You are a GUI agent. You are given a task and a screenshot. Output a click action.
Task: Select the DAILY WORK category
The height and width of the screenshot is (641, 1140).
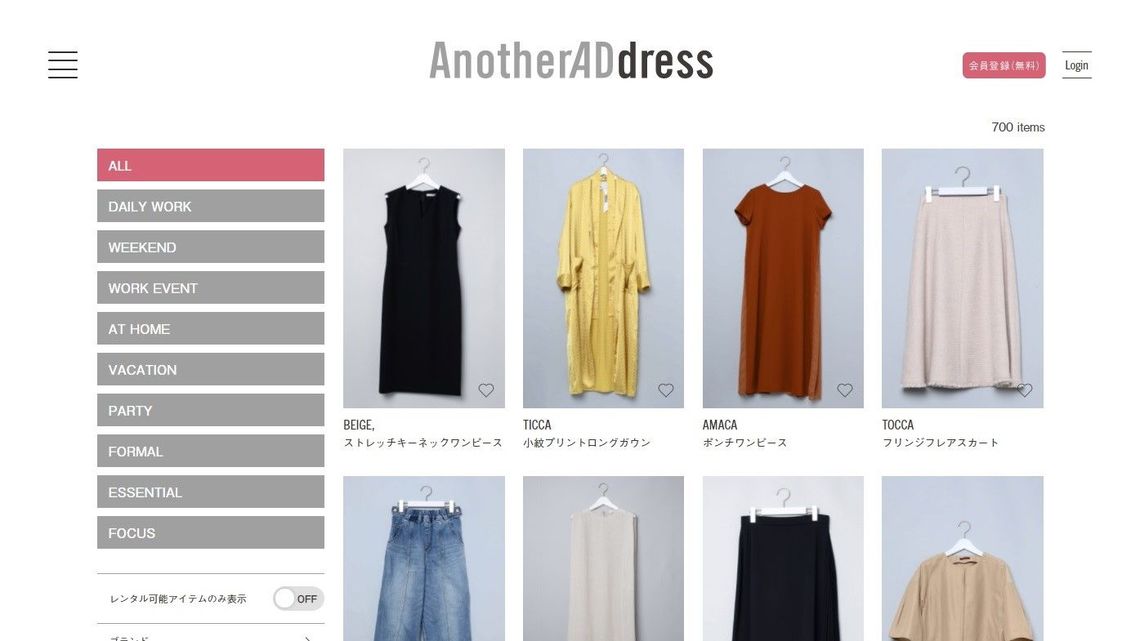coord(211,206)
